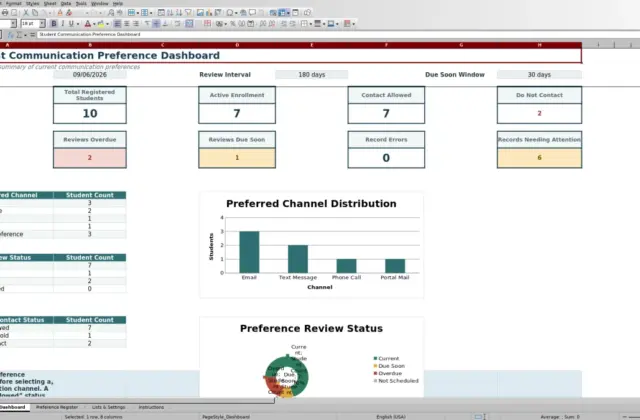This screenshot has height=420, width=640.
Task: Open Find and Replace from the toolbar
Action: tap(111, 13)
